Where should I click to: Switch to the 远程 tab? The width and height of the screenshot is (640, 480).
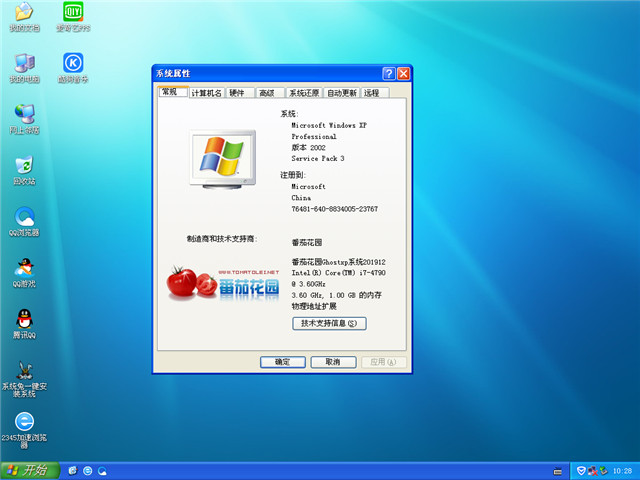[x=375, y=93]
